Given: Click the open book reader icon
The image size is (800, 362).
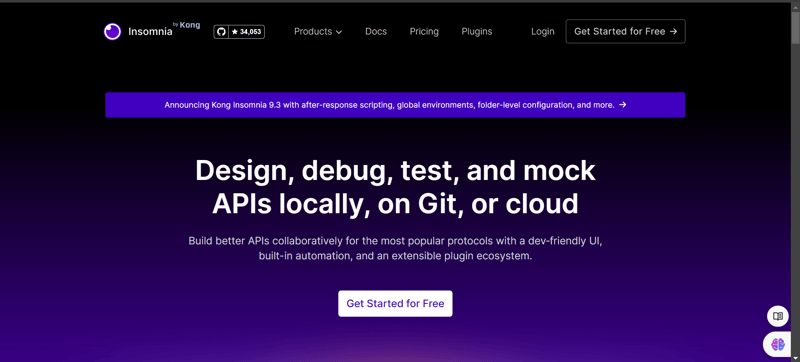Looking at the screenshot, I should click(x=778, y=316).
